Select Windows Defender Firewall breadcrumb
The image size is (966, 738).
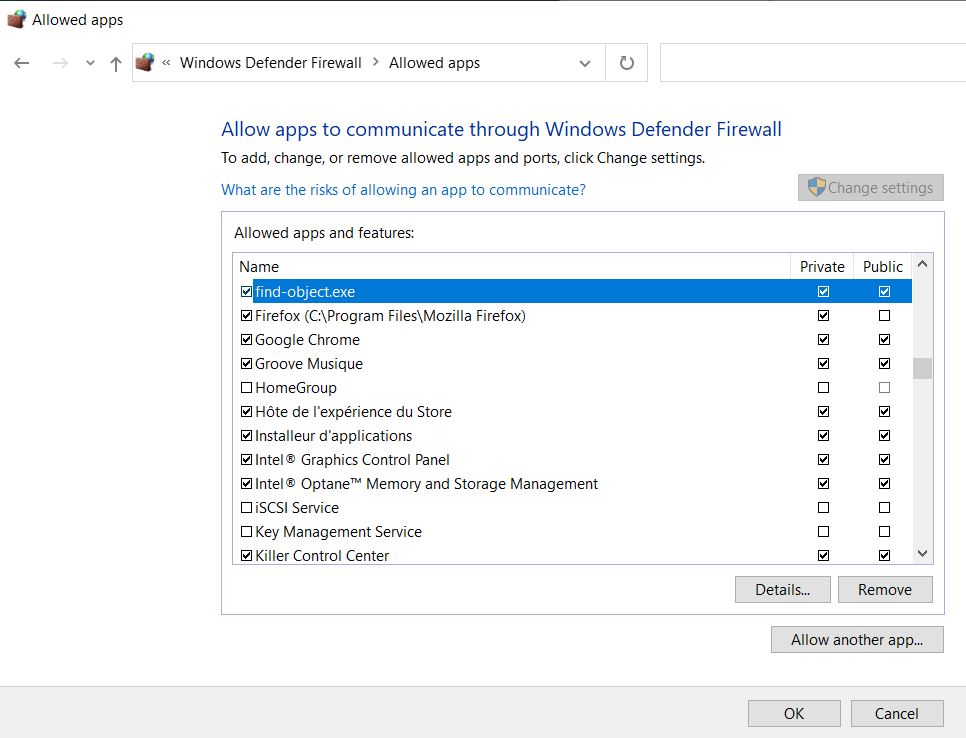[x=270, y=63]
